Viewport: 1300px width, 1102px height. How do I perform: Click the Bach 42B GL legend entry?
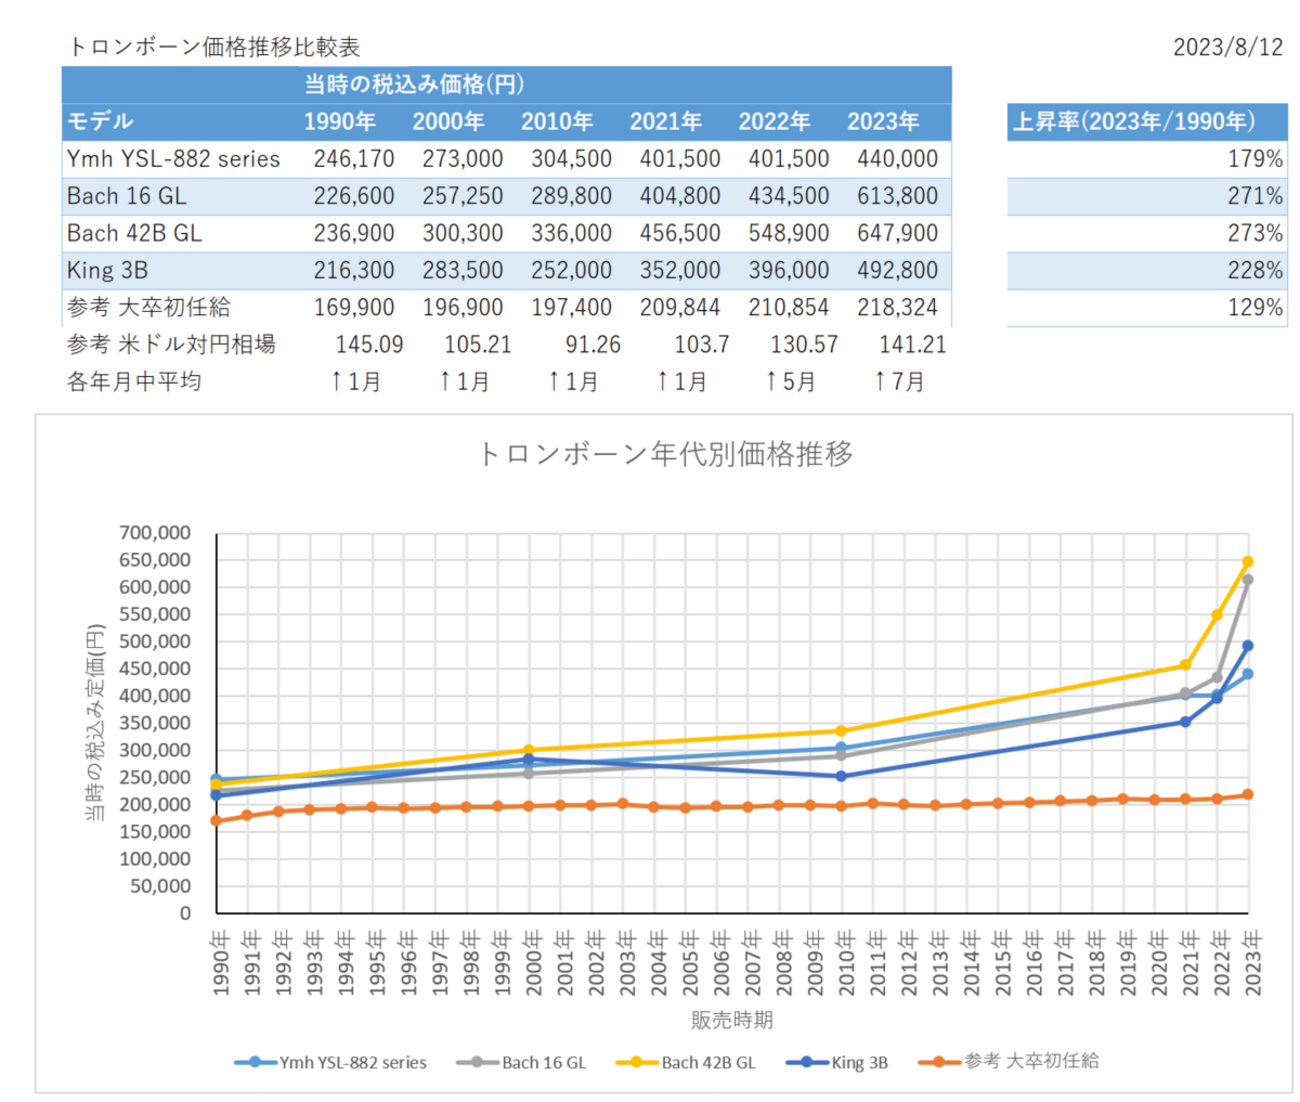[686, 1062]
